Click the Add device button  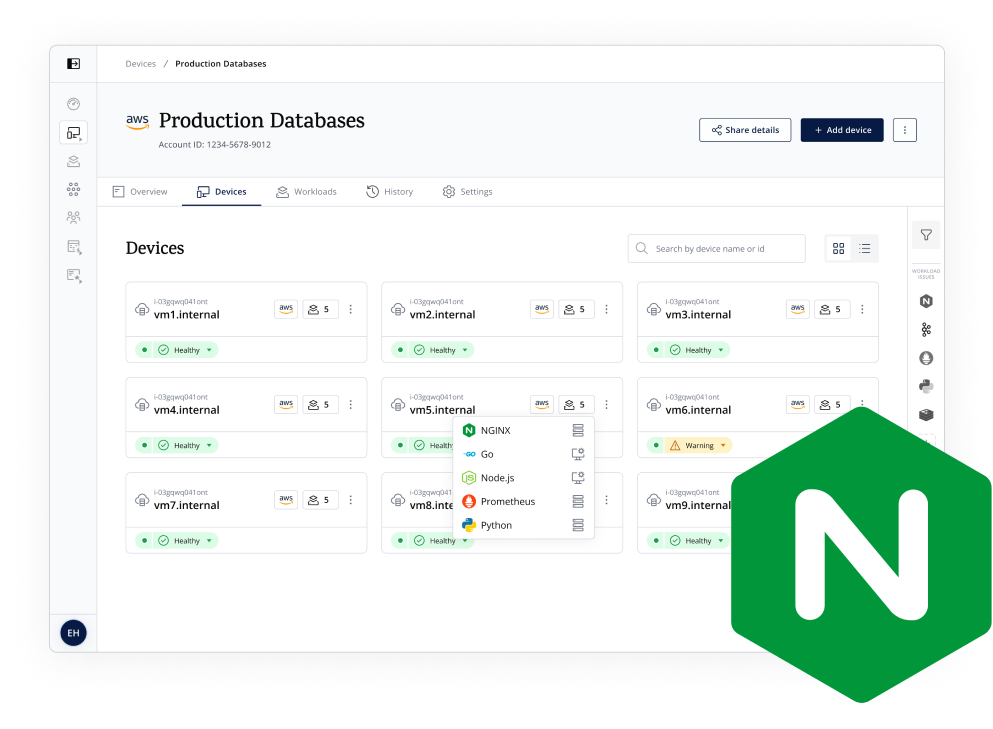point(842,130)
